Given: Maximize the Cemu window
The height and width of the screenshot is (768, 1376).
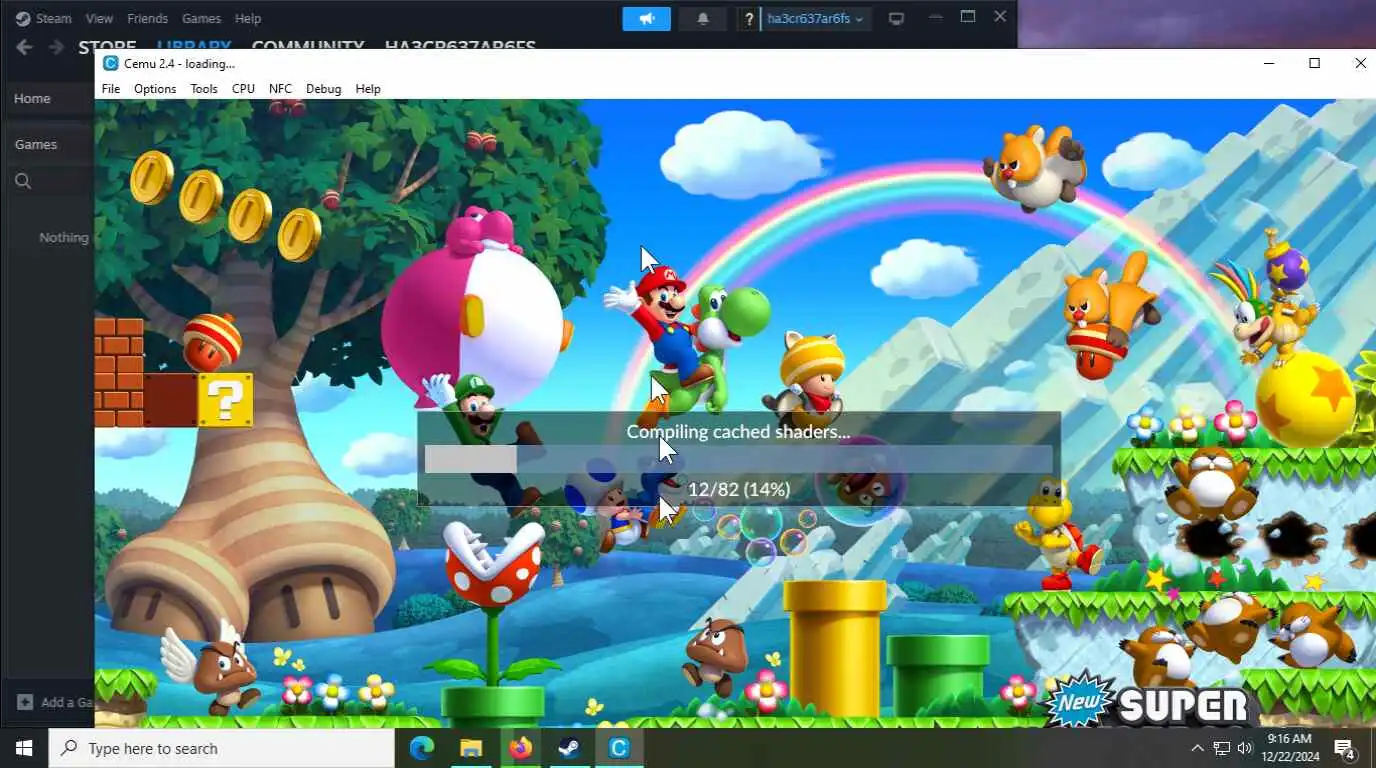Looking at the screenshot, I should click(x=1315, y=63).
